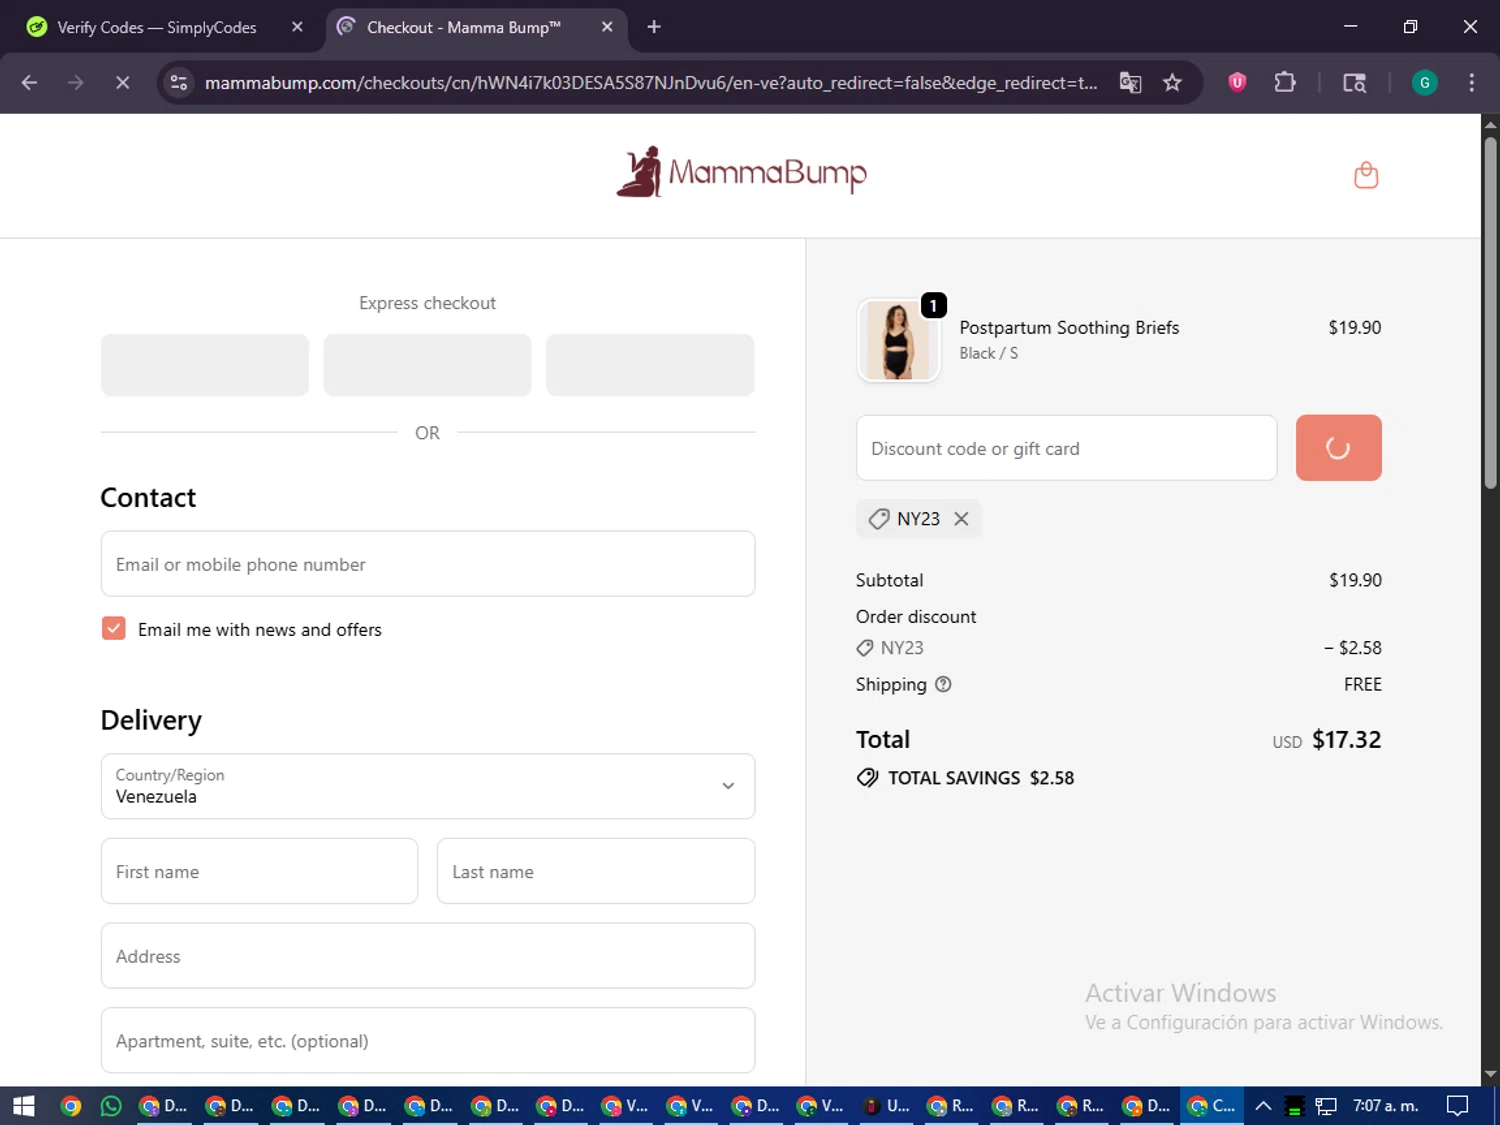Viewport: 1500px width, 1125px height.
Task: Remove the NY23 discount chip
Action: 961,519
